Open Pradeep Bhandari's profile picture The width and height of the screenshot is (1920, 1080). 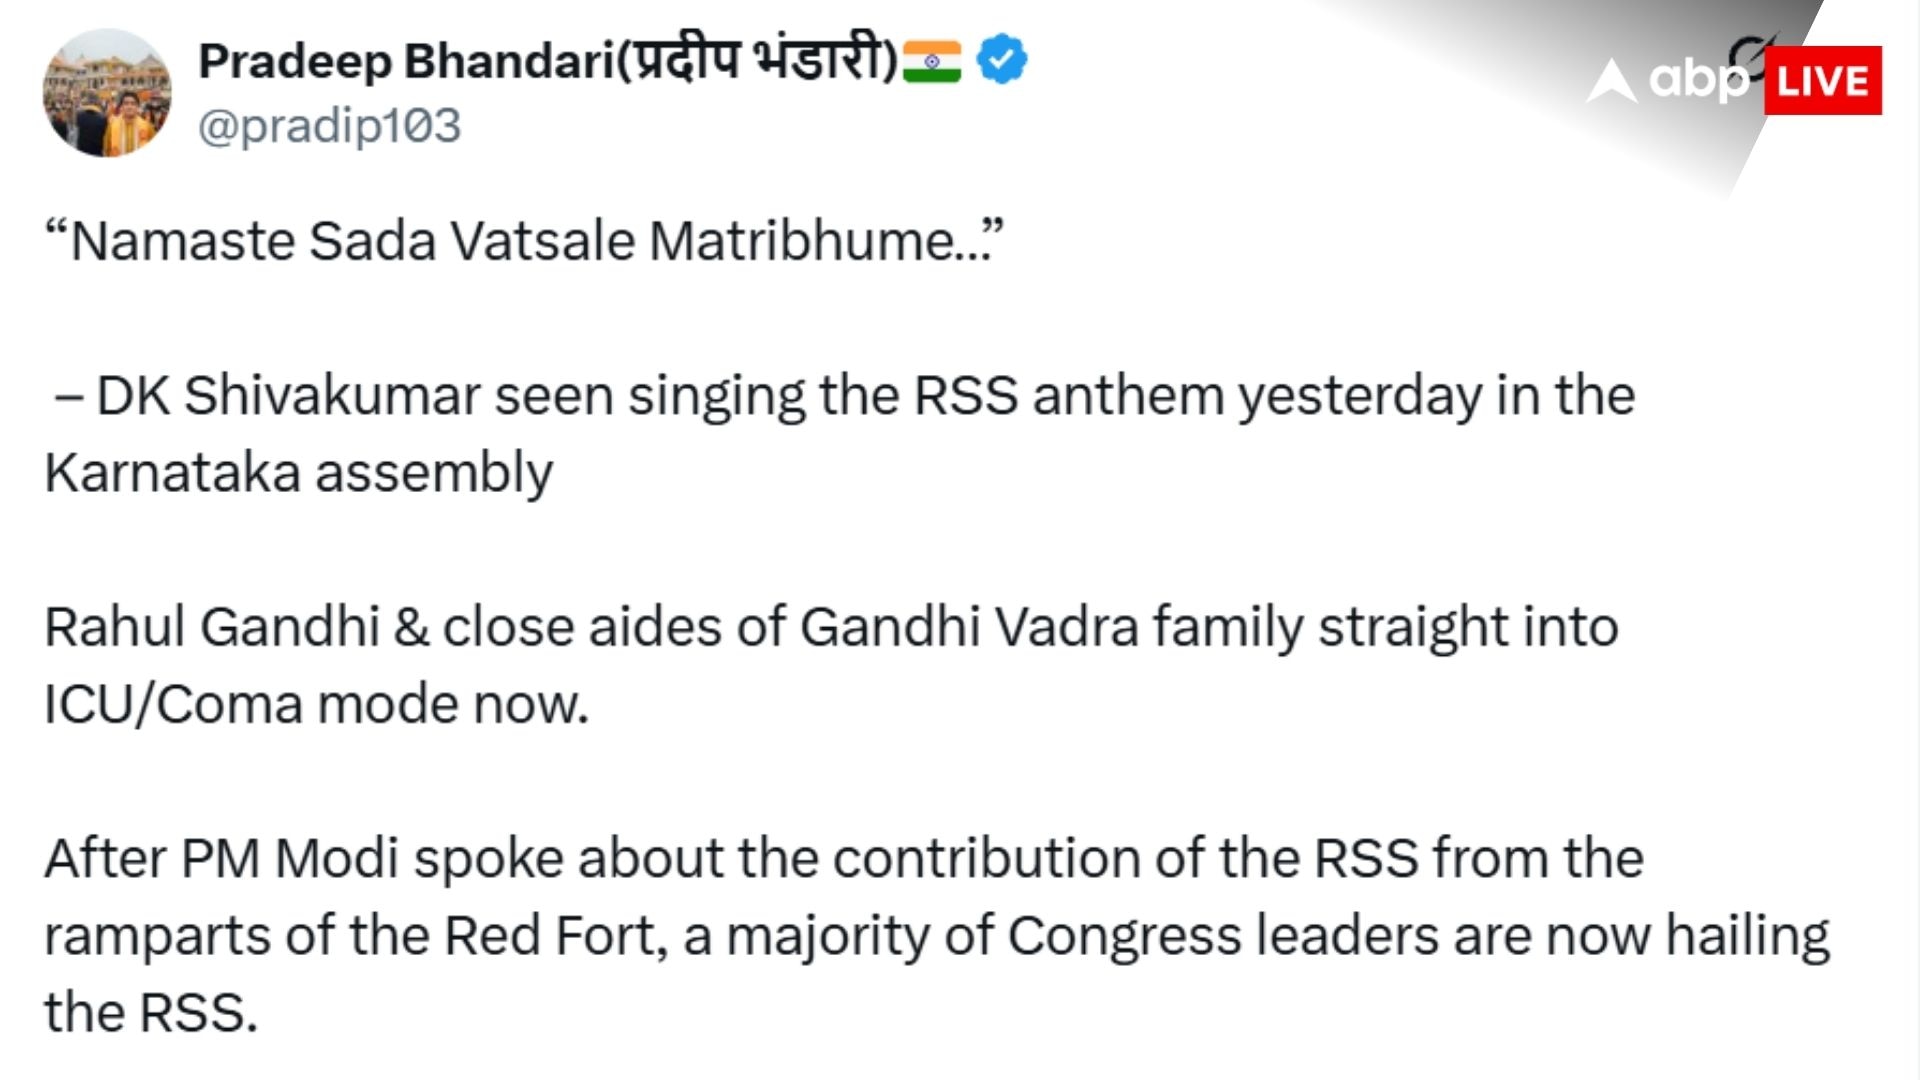(107, 92)
